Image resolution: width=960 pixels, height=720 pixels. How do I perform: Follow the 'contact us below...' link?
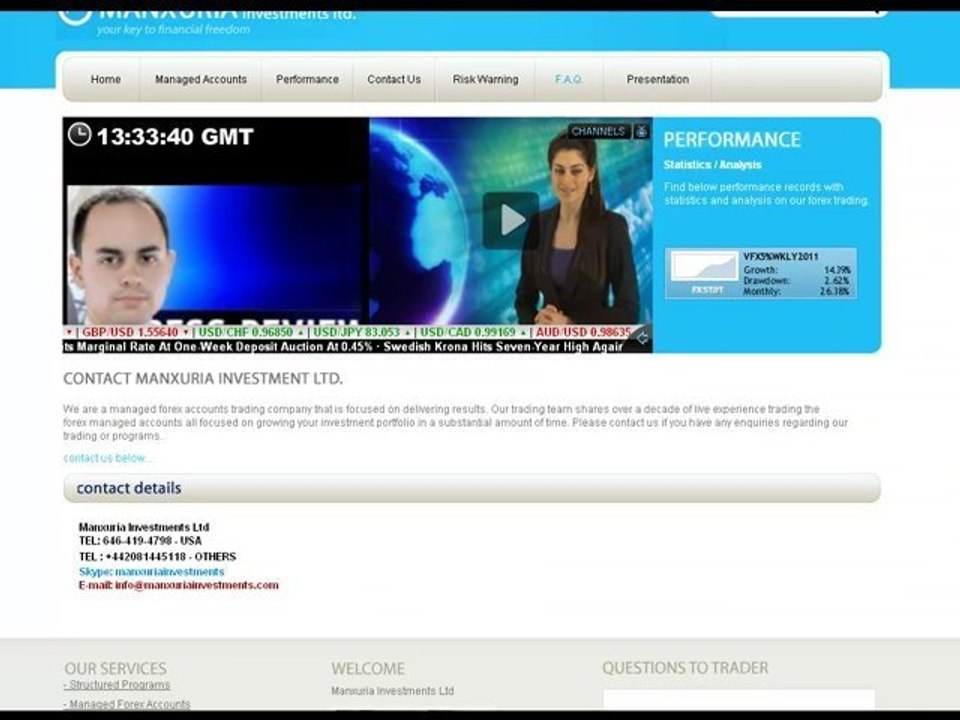click(x=107, y=458)
